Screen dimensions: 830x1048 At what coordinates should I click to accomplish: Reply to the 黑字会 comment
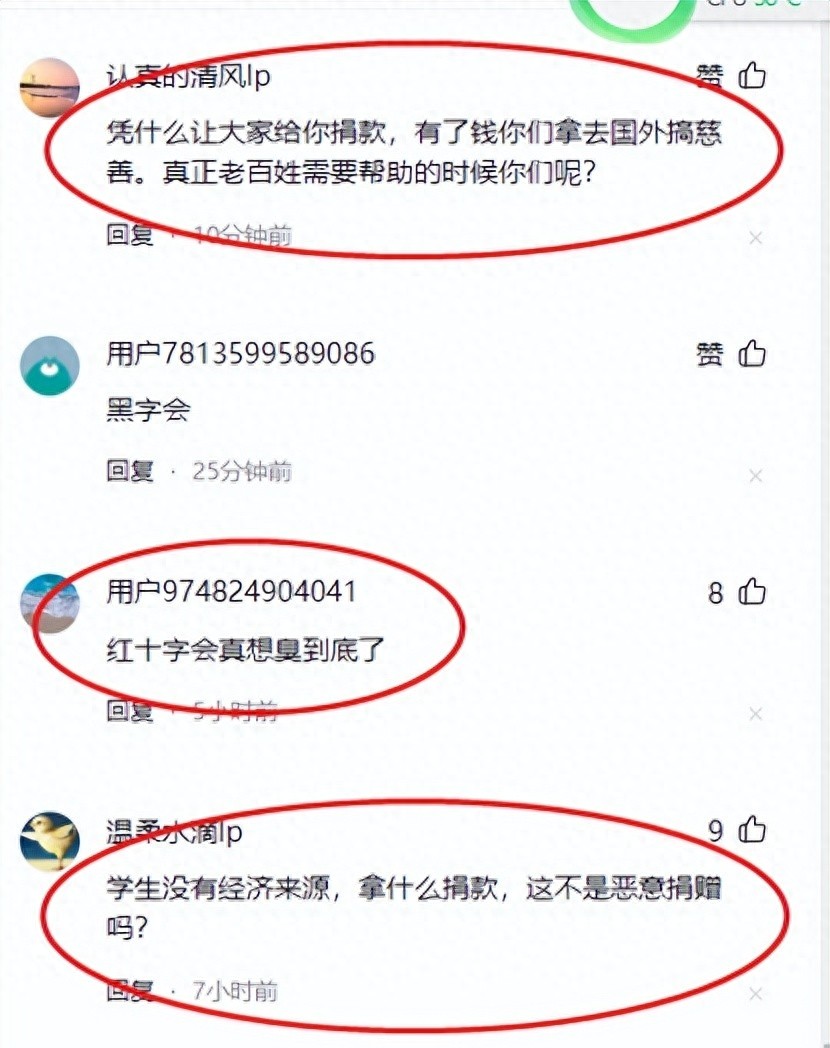(x=130, y=471)
